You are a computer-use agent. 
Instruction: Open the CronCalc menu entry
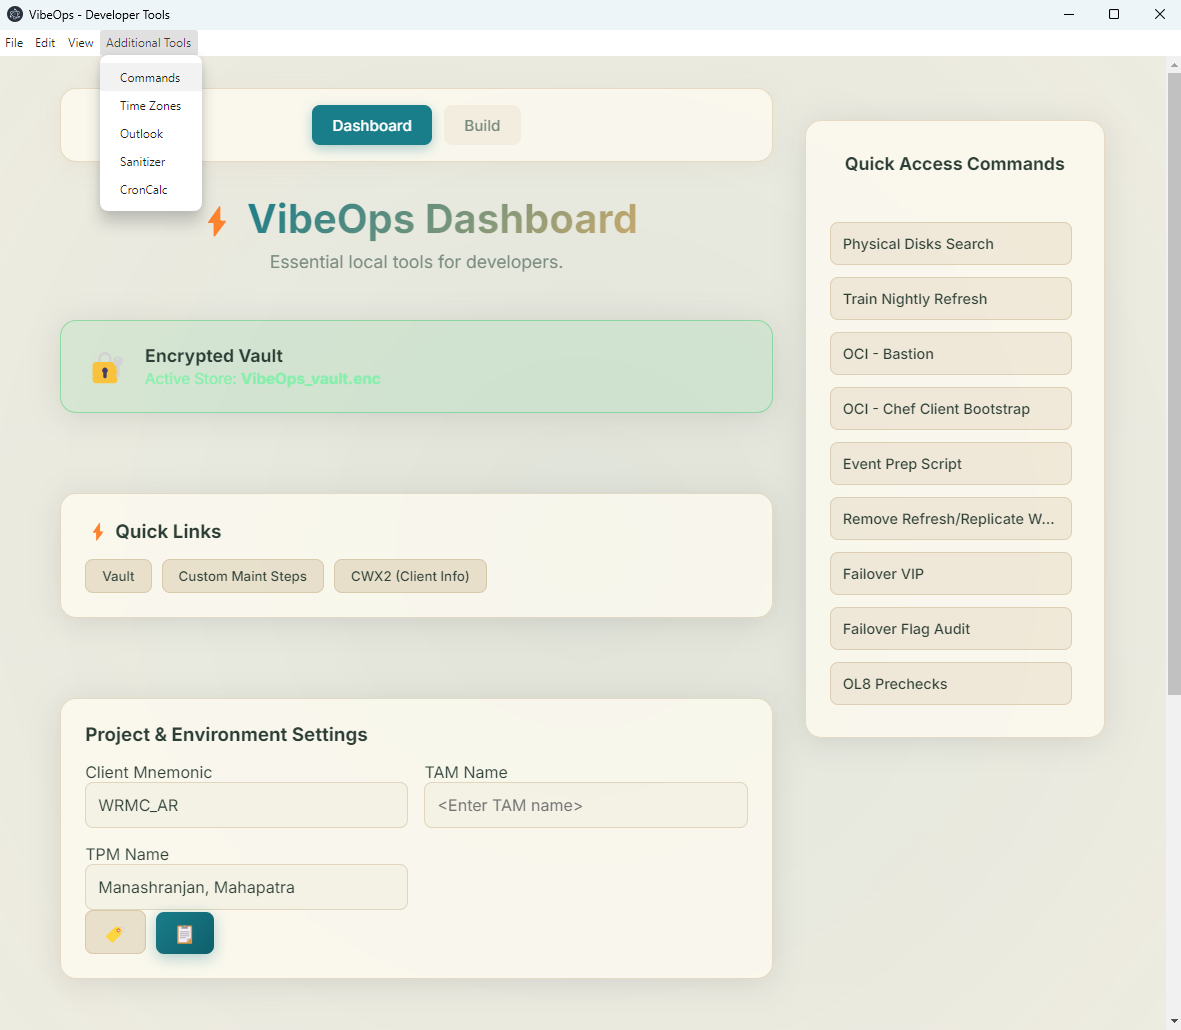pos(144,190)
